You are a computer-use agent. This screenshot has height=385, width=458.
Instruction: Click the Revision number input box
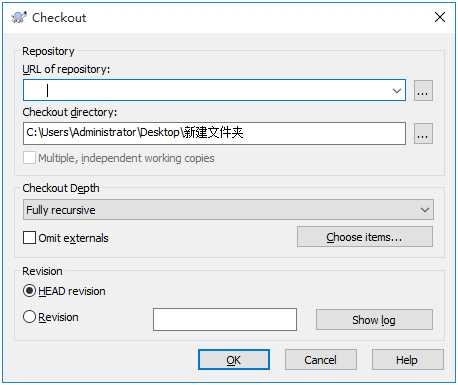[x=225, y=319]
